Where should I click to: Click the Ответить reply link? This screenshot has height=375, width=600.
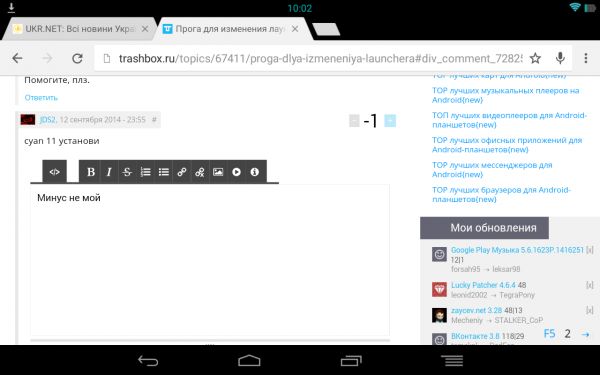(41, 98)
